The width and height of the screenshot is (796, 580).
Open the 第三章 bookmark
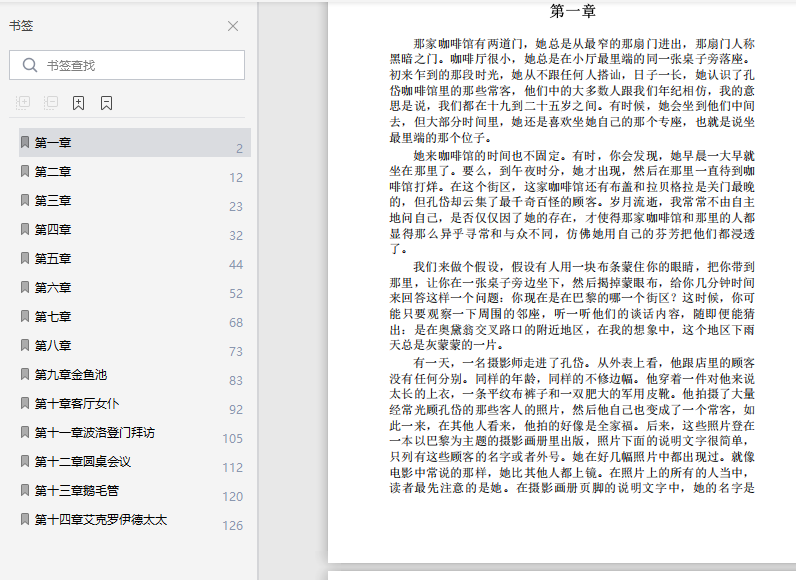coord(135,200)
